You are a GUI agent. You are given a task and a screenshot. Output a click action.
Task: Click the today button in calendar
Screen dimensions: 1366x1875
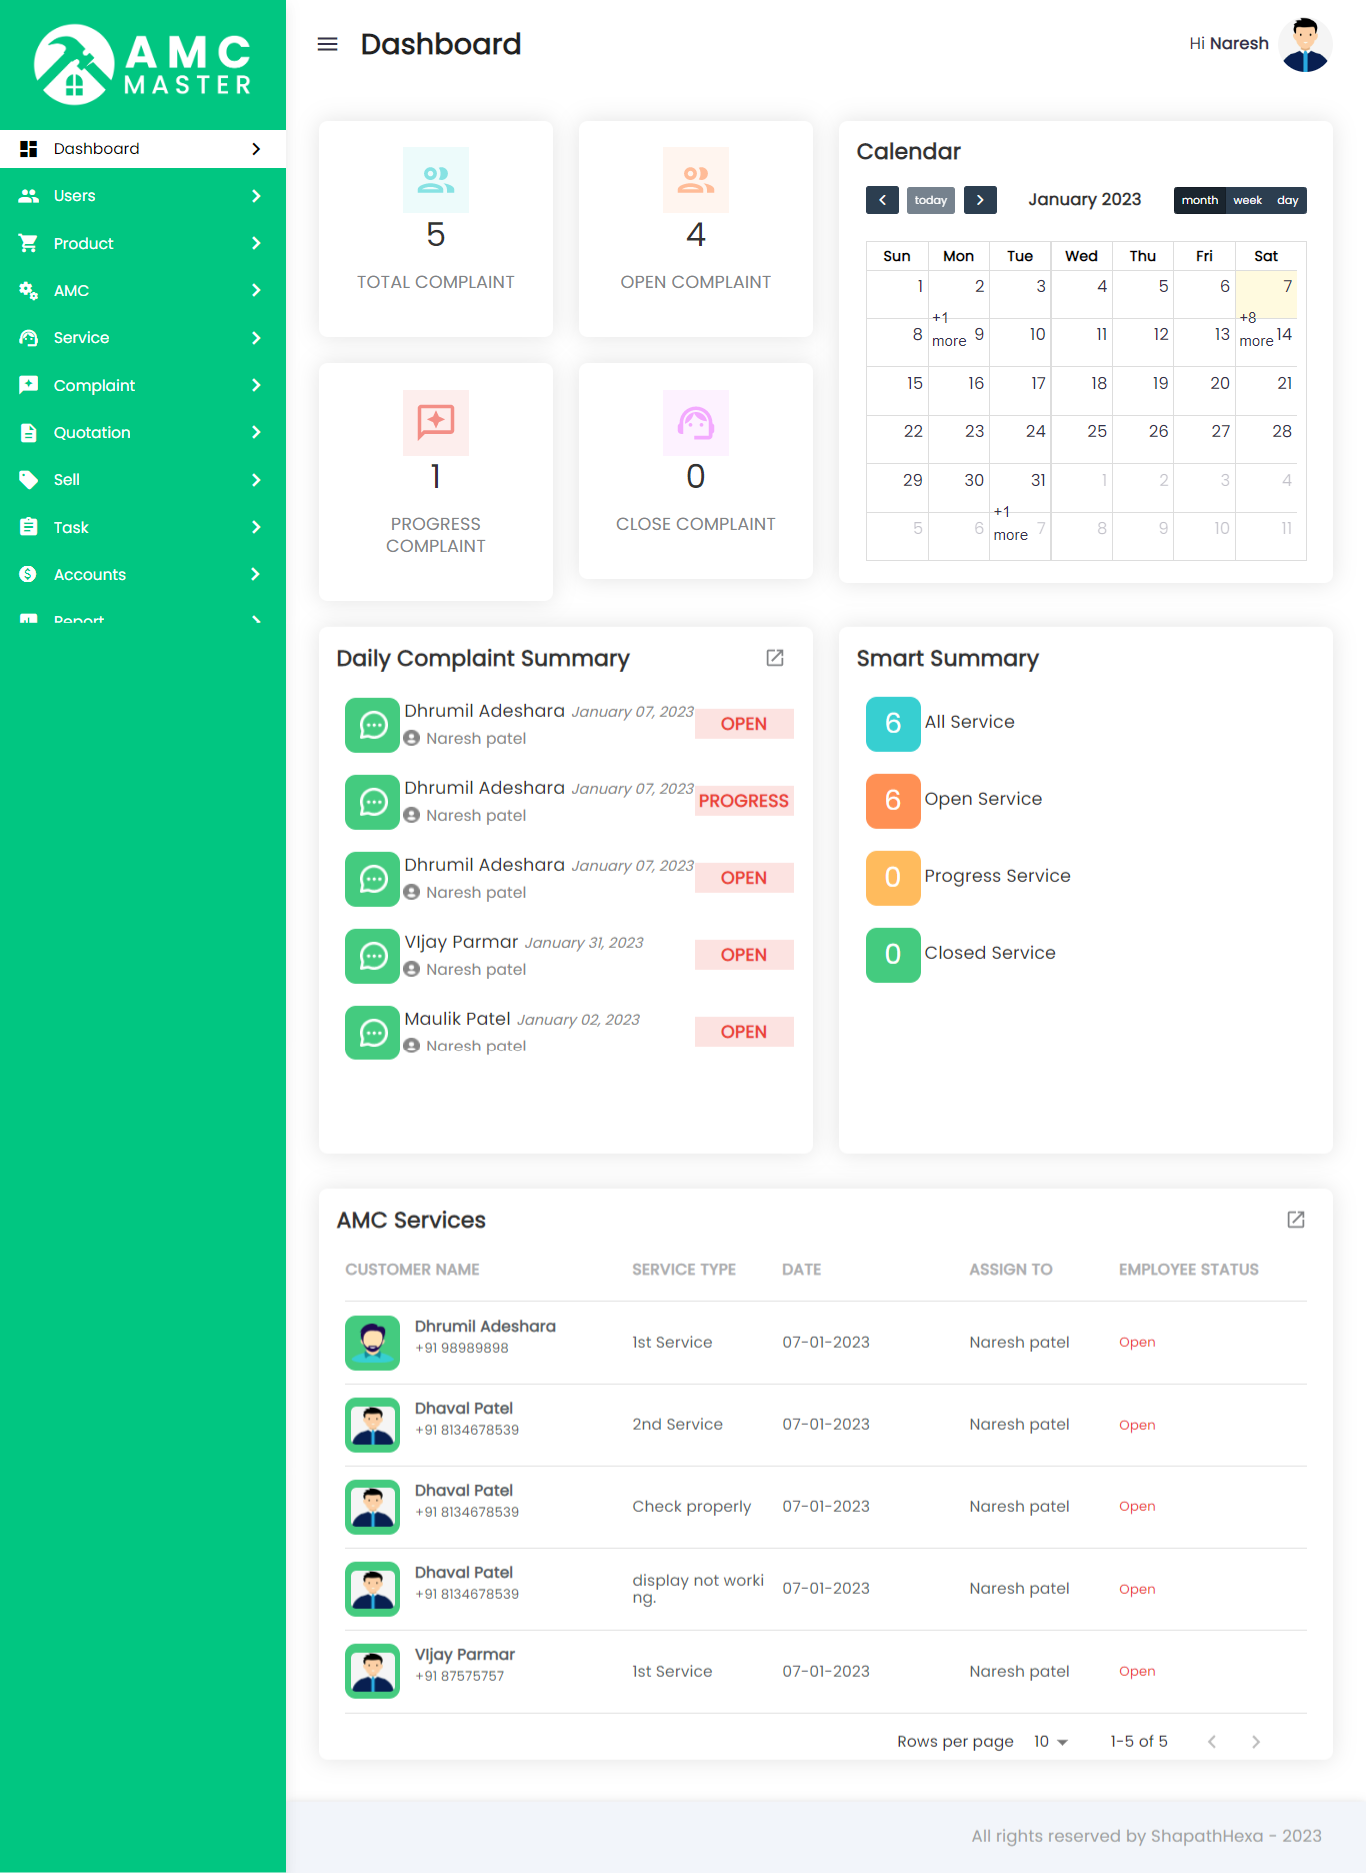[930, 200]
